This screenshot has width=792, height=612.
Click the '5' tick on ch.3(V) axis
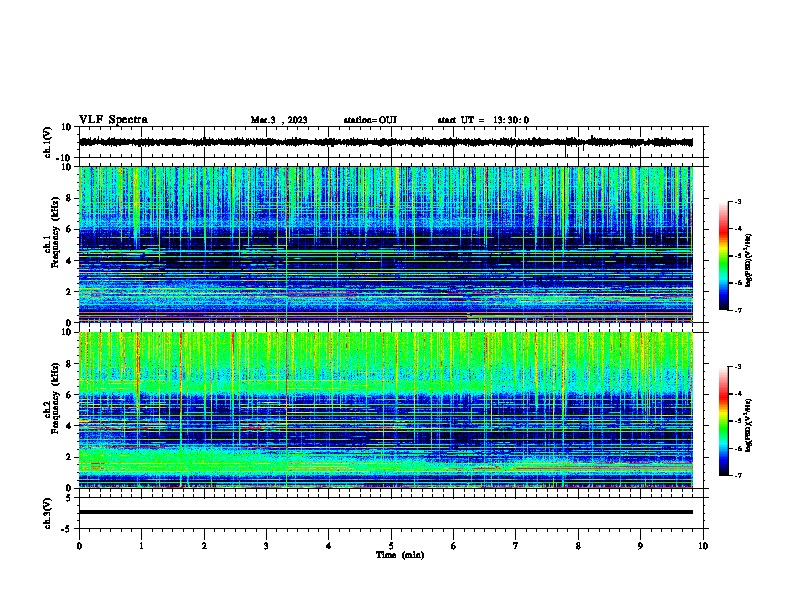point(69,497)
